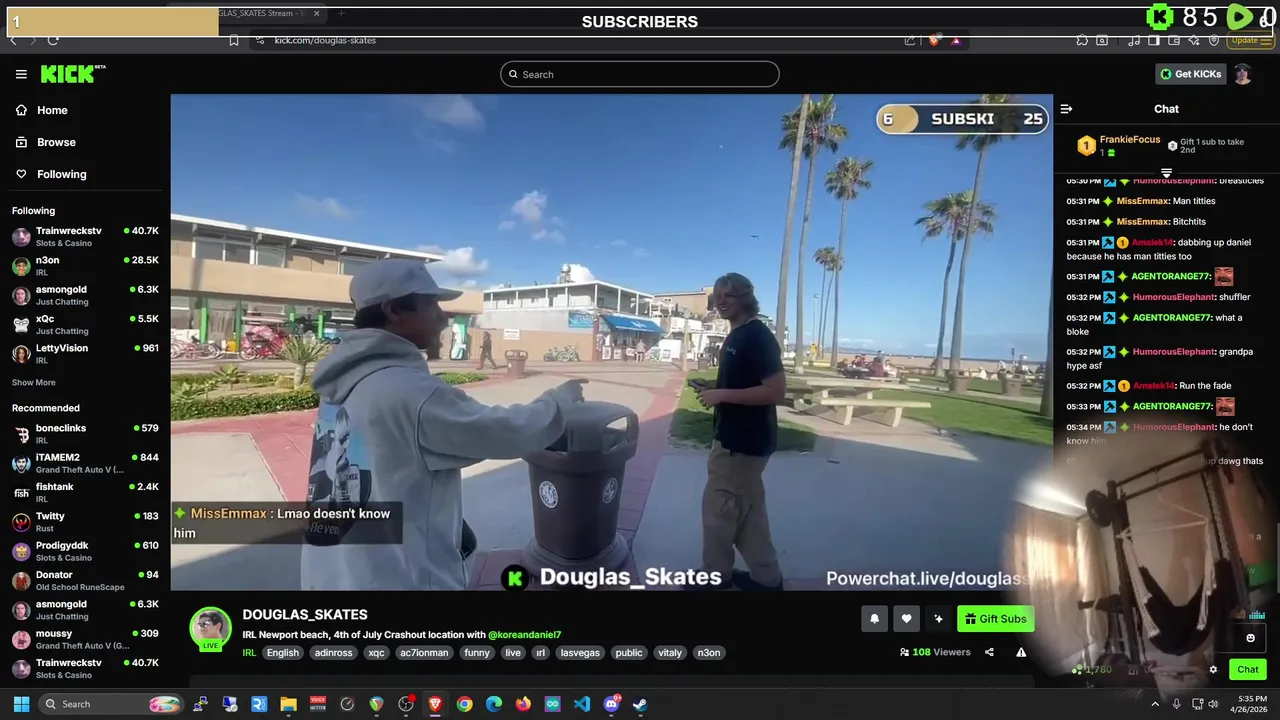Open Firefox from taskbar
This screenshot has width=1280, height=720.
click(523, 704)
